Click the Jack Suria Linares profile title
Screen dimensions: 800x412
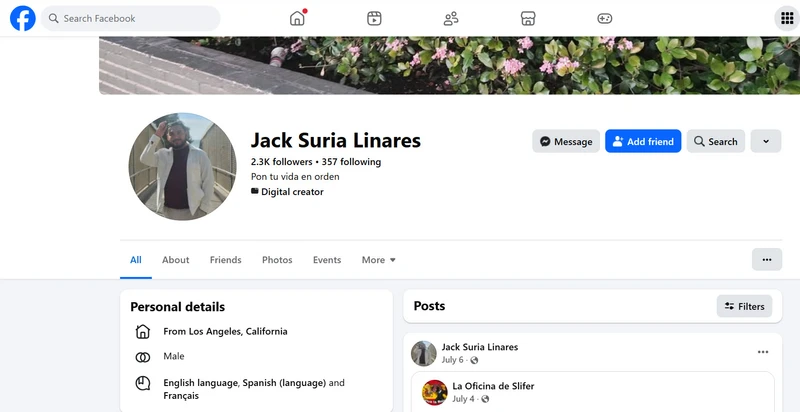336,140
